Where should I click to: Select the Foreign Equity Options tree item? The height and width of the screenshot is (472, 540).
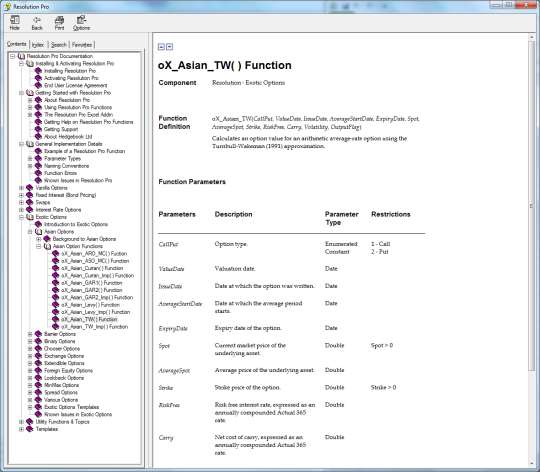[x=69, y=370]
